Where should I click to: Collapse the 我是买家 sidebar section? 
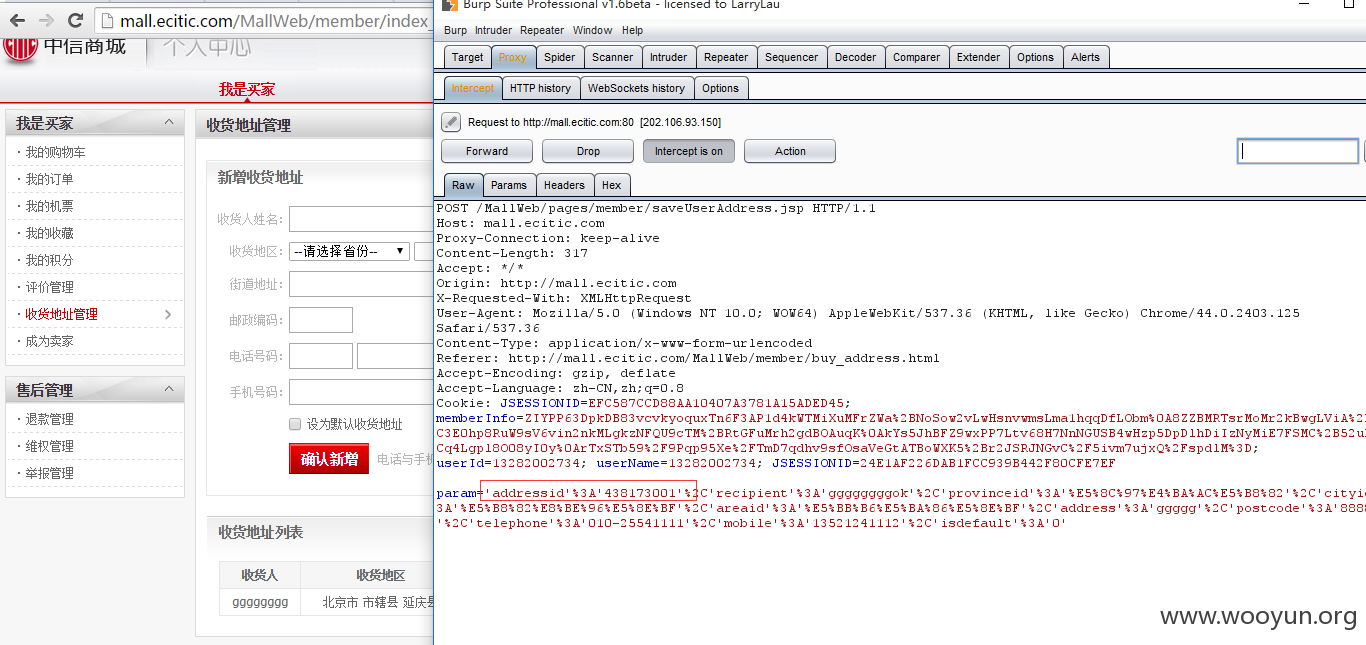[x=168, y=123]
